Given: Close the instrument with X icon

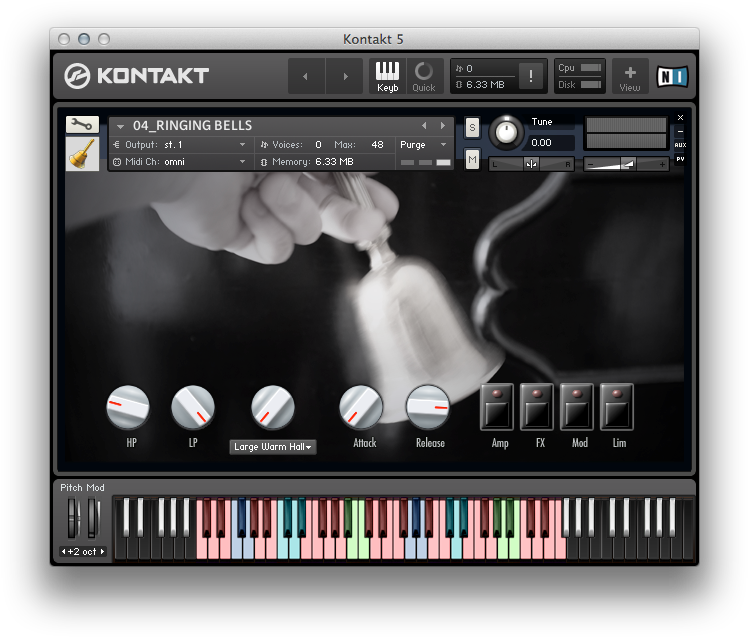Looking at the screenshot, I should [x=680, y=117].
